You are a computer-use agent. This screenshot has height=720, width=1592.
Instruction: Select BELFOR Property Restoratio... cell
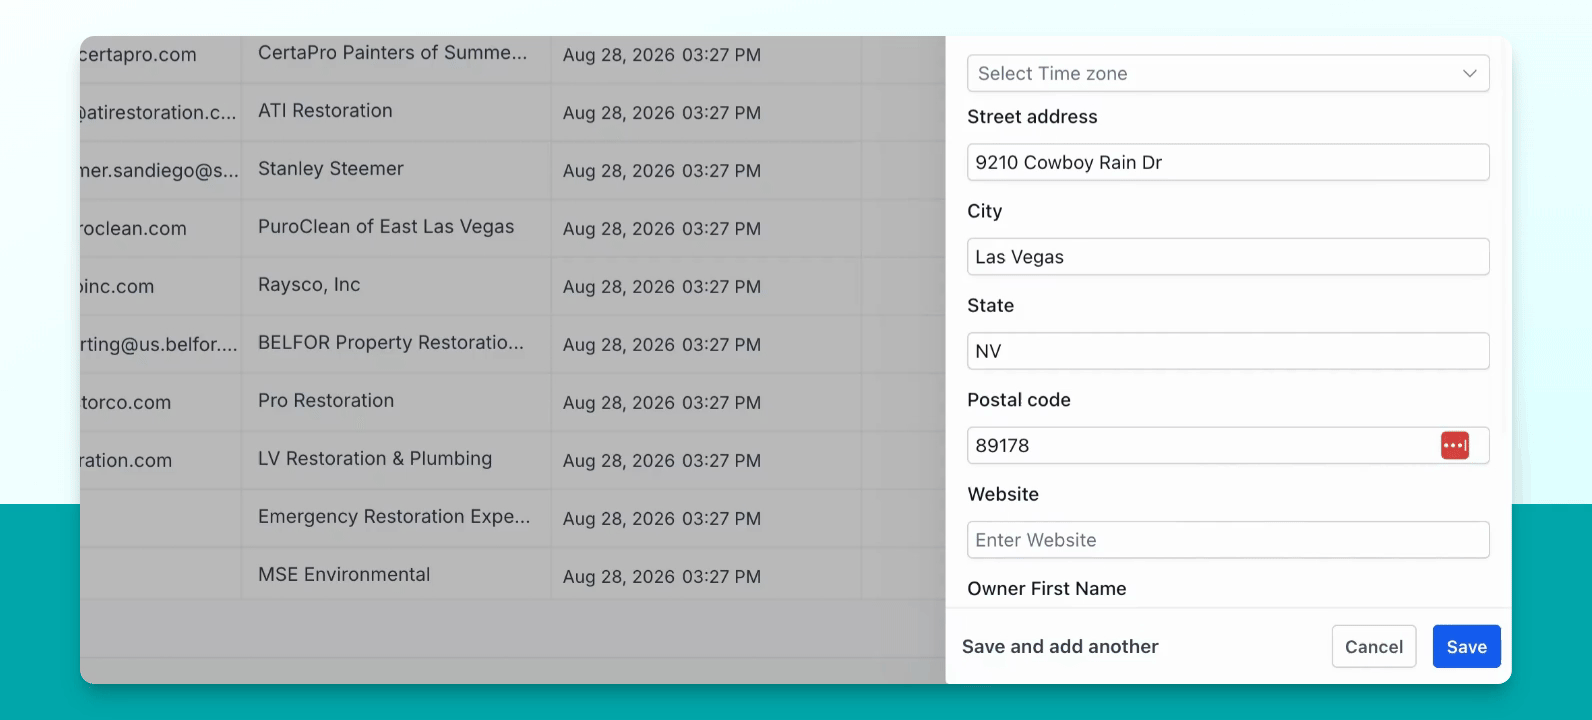tap(391, 343)
